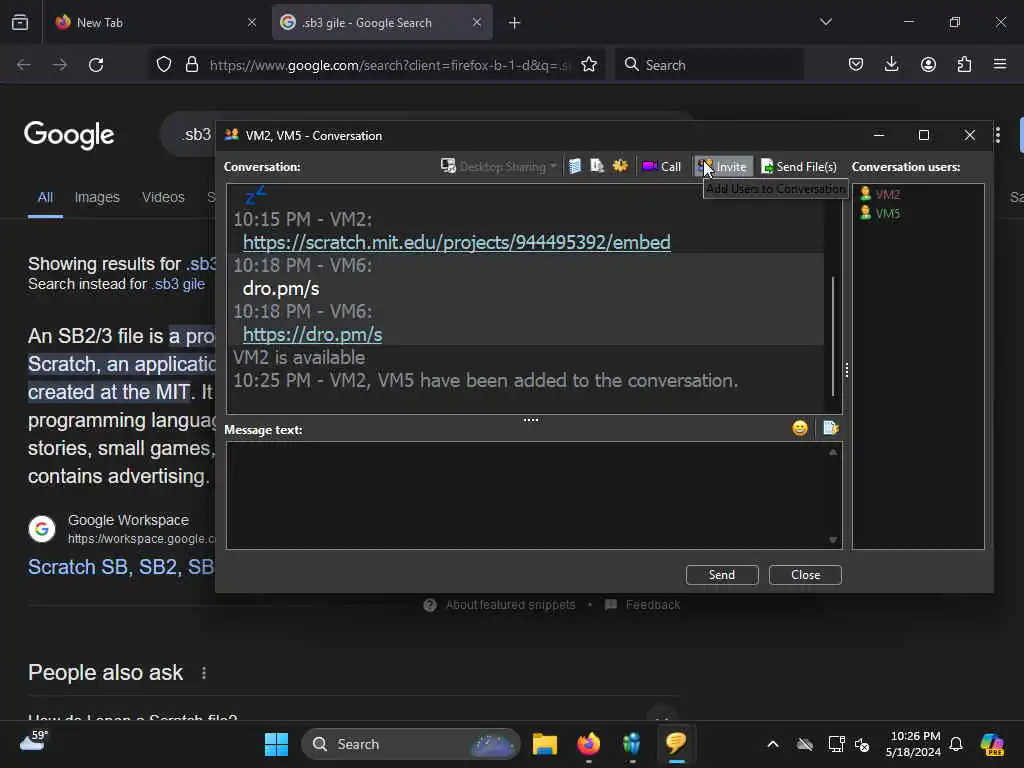This screenshot has width=1024, height=768.
Task: Close the .sb3 gile Google Search tab
Action: click(x=477, y=22)
